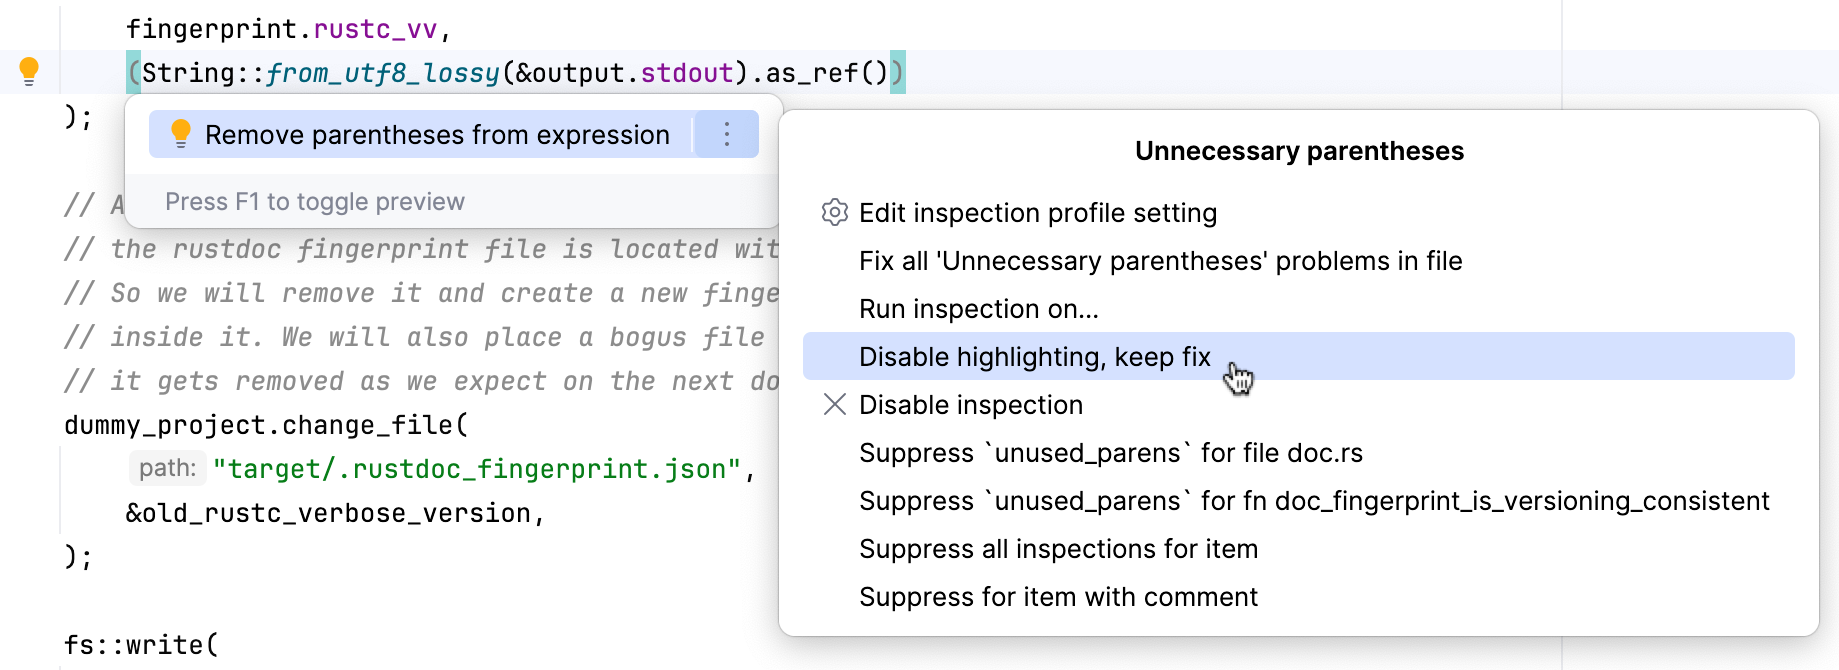
Task: Click the highlighted from_utf8_lossy call in code
Action: (383, 71)
